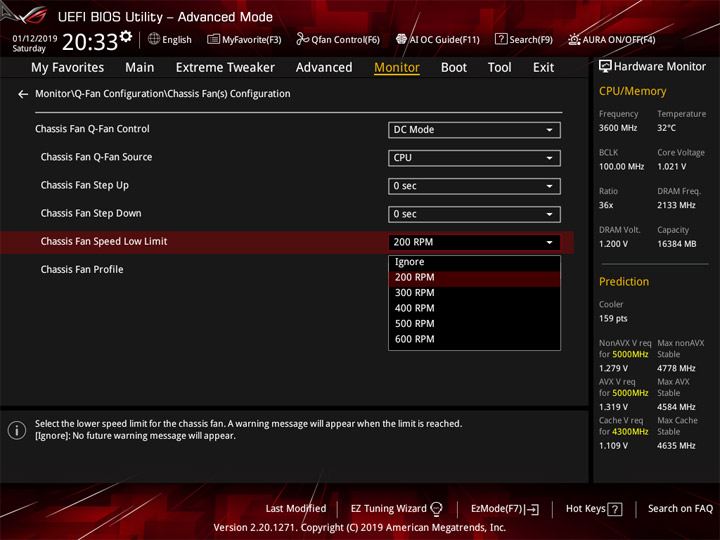Switch to the Advanced tab
Image resolution: width=720 pixels, height=540 pixels.
[x=324, y=68]
